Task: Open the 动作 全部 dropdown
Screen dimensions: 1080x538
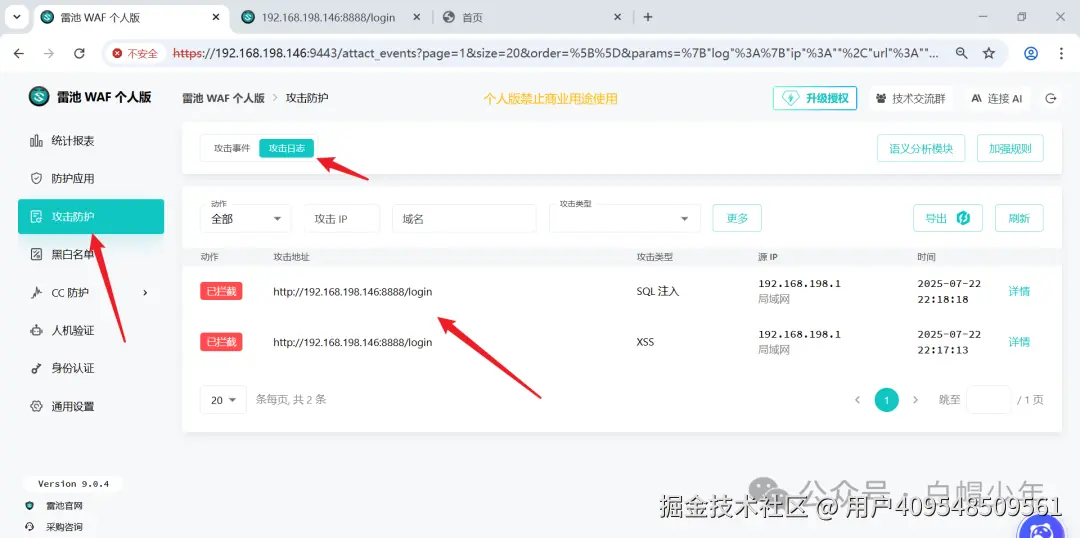Action: pyautogui.click(x=246, y=218)
